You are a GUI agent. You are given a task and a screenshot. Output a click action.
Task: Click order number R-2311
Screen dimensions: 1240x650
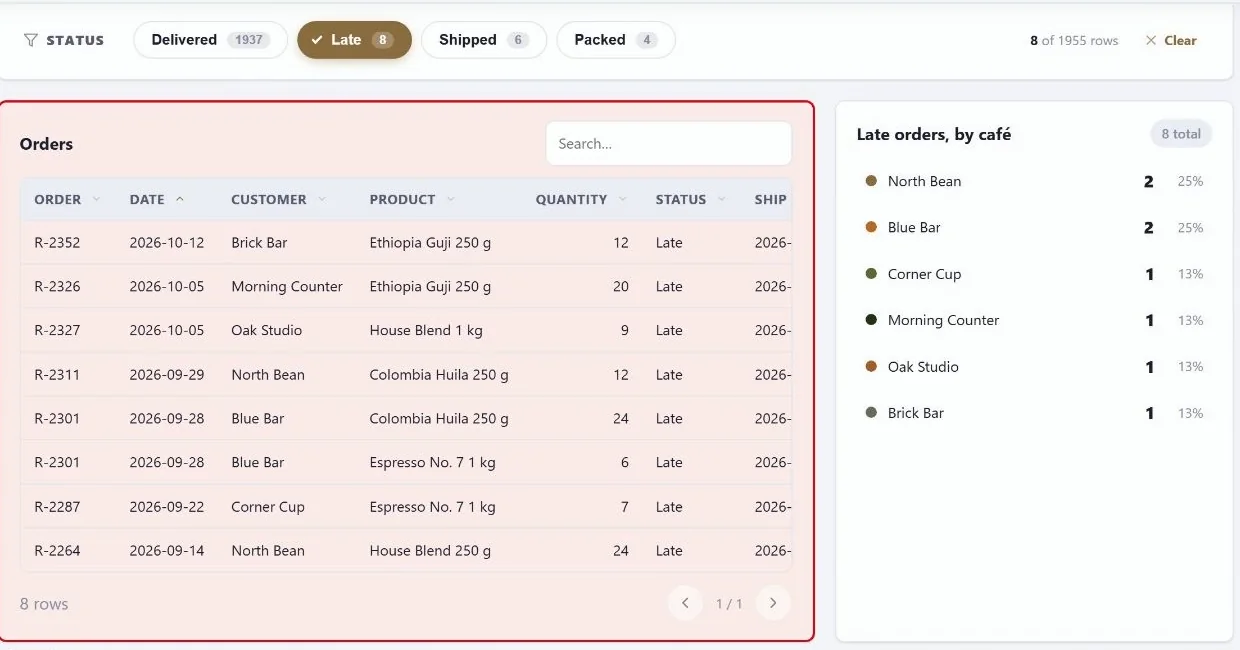click(57, 375)
